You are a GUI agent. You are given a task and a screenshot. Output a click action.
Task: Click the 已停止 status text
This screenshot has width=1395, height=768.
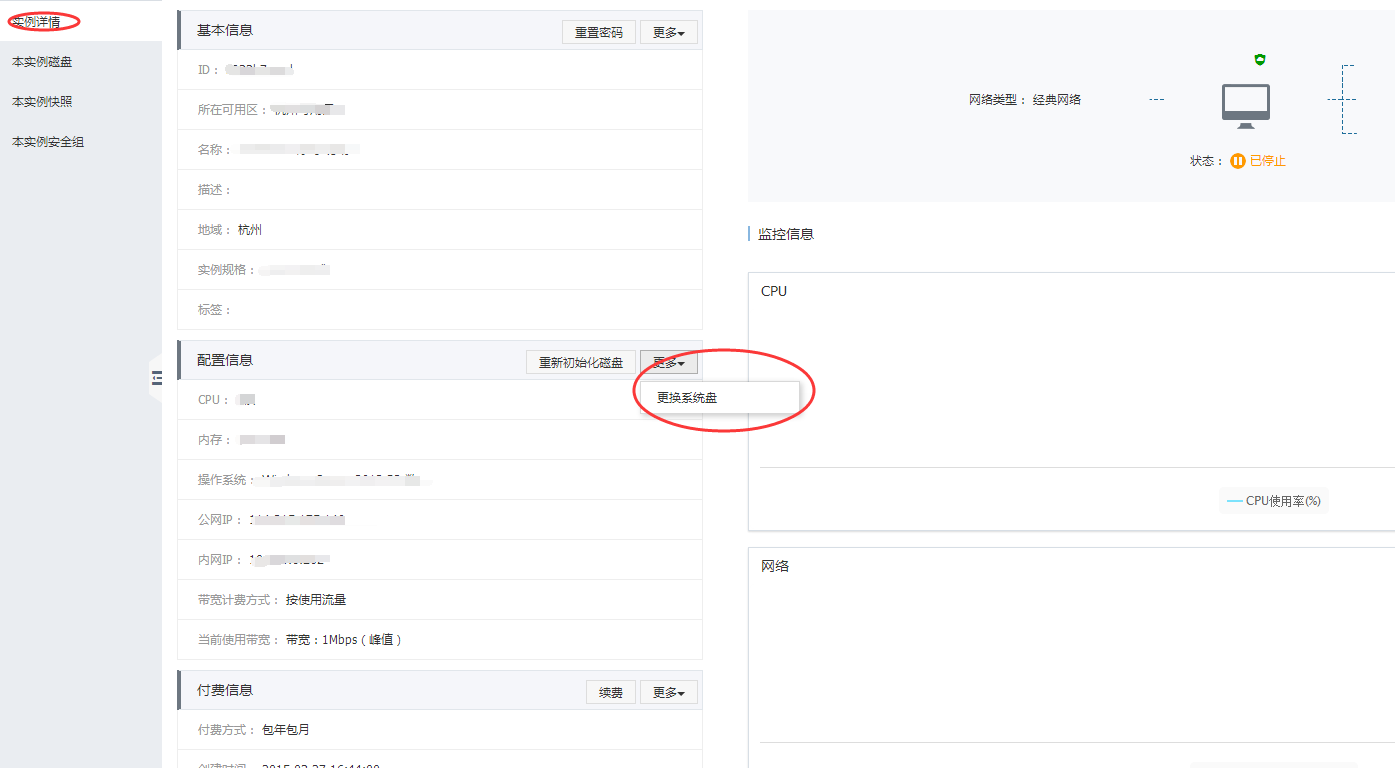click(1267, 161)
